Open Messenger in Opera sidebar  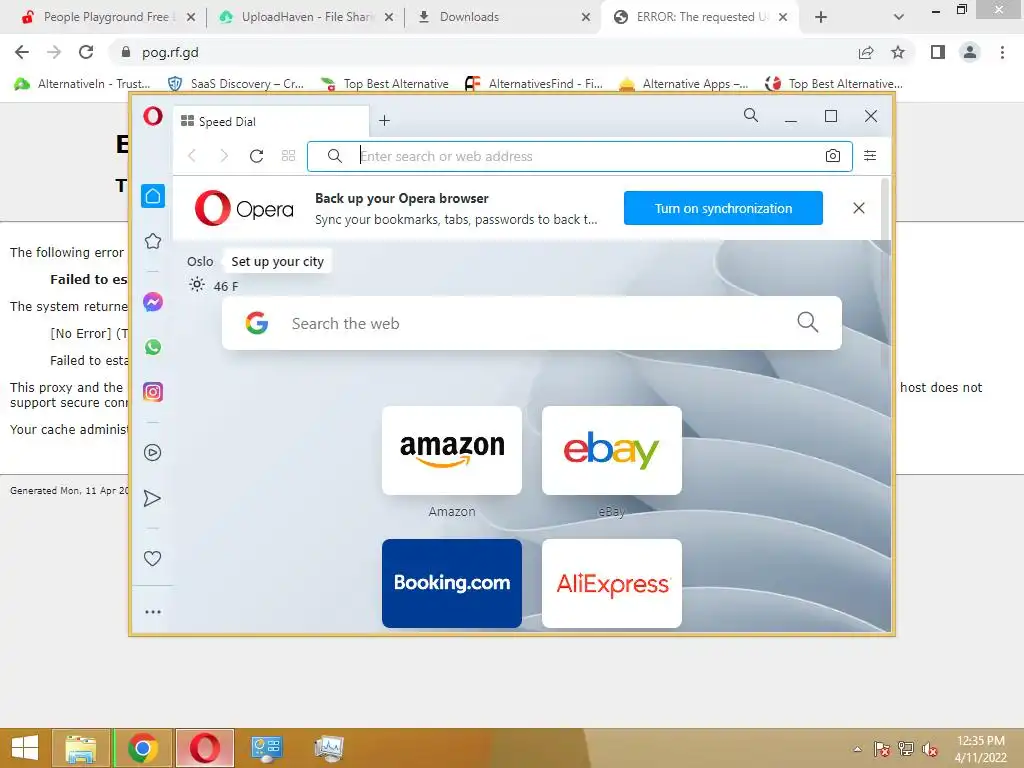(153, 302)
